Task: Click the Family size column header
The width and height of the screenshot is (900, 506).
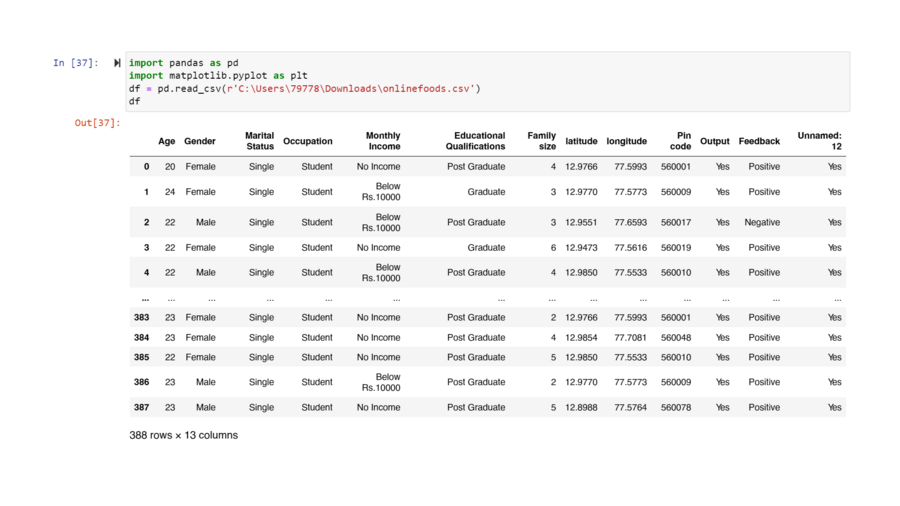Action: click(542, 141)
